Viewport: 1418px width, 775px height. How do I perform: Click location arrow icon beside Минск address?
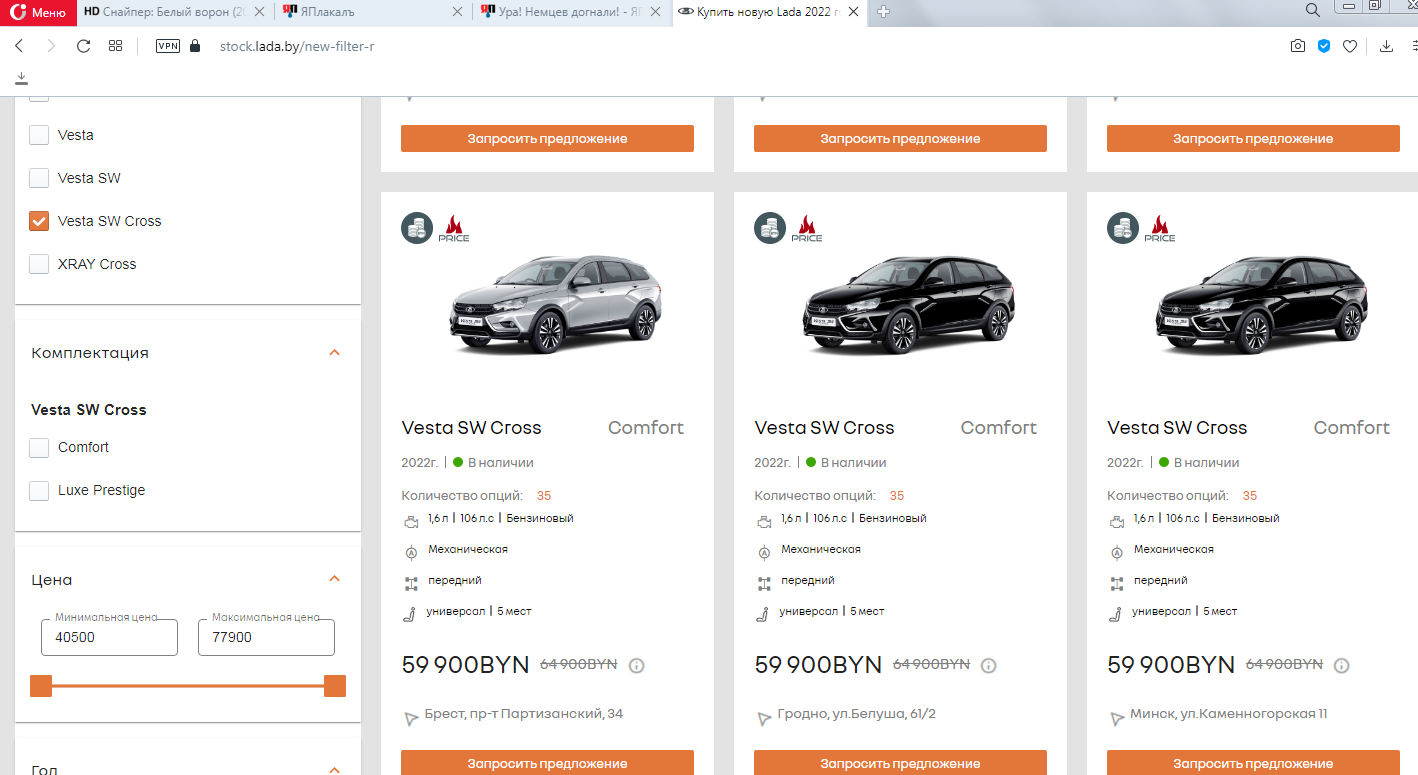pos(1116,718)
